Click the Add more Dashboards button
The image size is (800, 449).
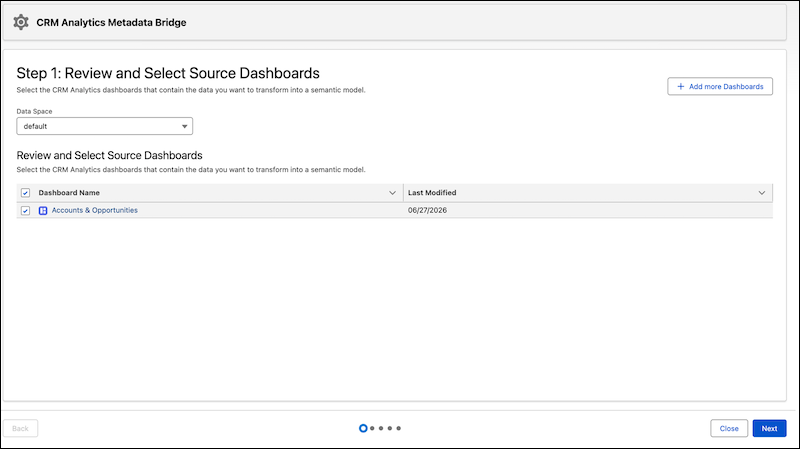pos(720,86)
